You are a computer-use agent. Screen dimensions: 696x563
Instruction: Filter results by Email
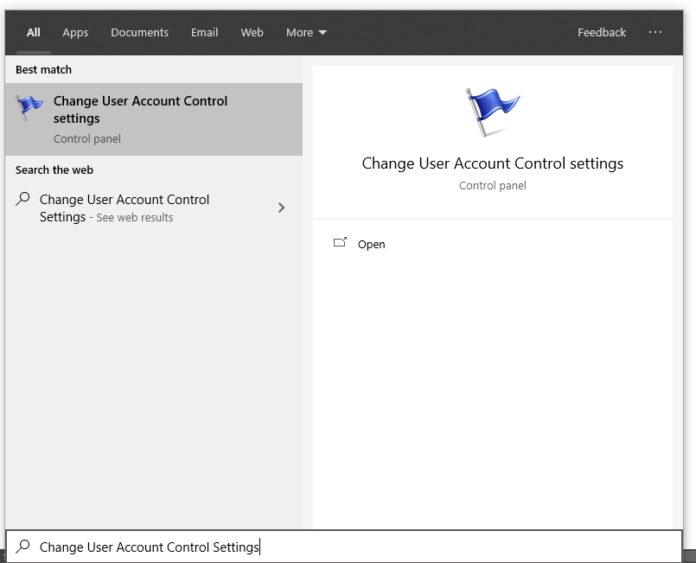[204, 33]
